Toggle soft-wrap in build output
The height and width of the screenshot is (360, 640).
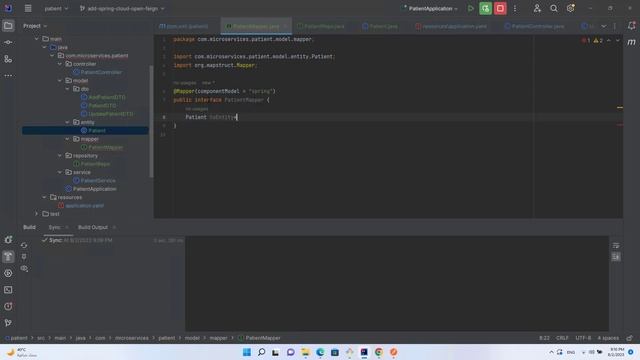point(616,245)
